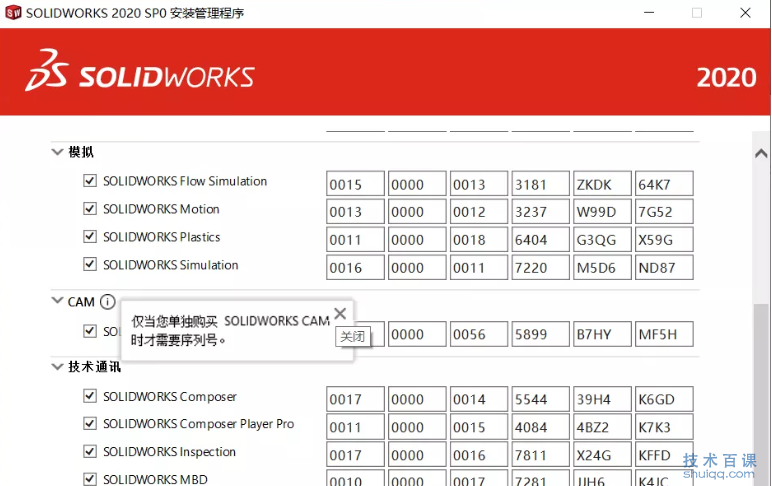Click Composer Player Pro field 4084
This screenshot has width=772, height=486.
tap(541, 426)
